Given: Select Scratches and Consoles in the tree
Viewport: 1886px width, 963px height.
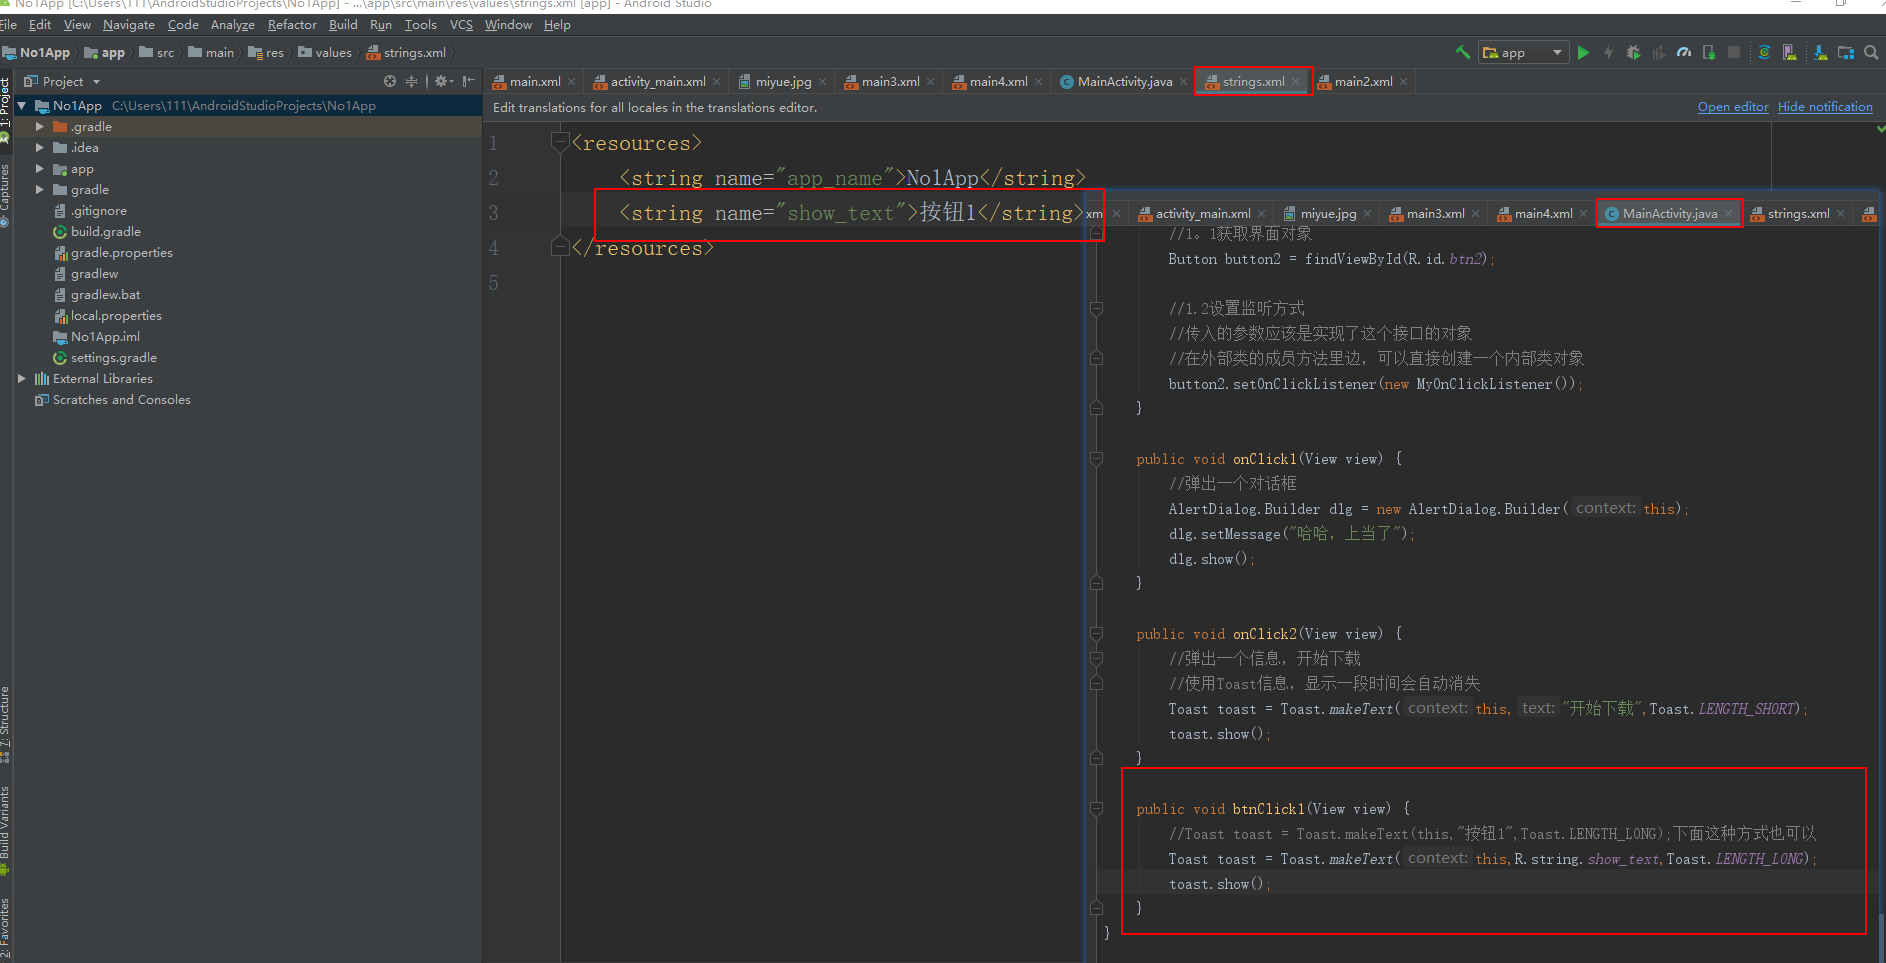Looking at the screenshot, I should (x=112, y=400).
